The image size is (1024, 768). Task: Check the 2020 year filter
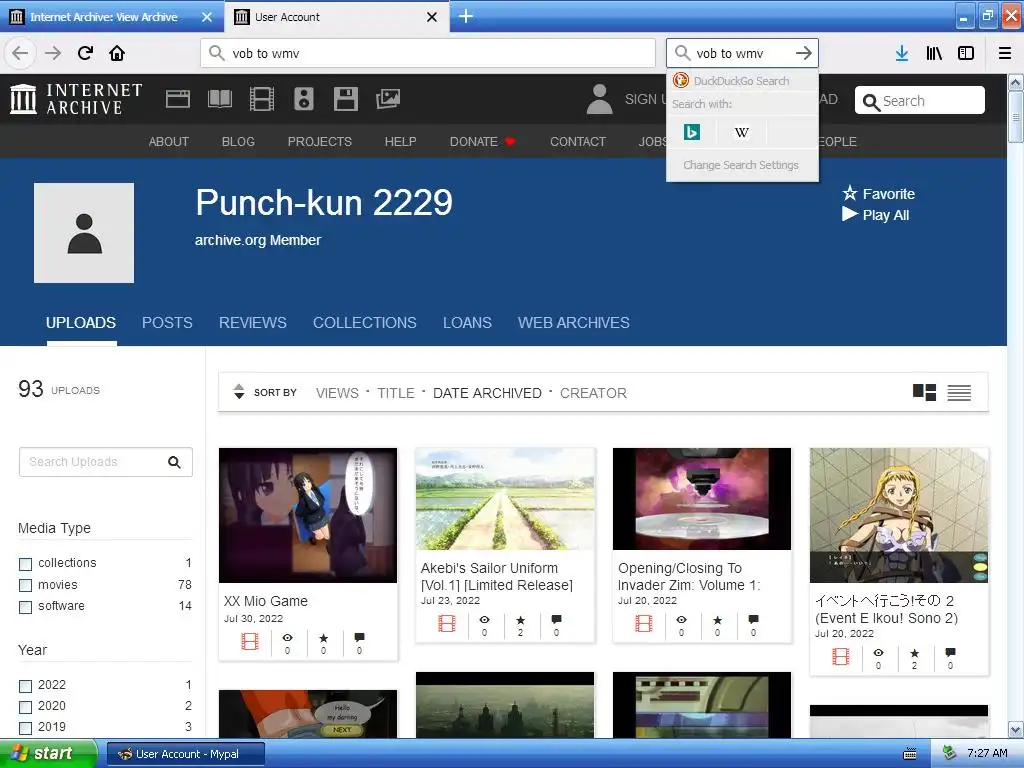(x=25, y=707)
